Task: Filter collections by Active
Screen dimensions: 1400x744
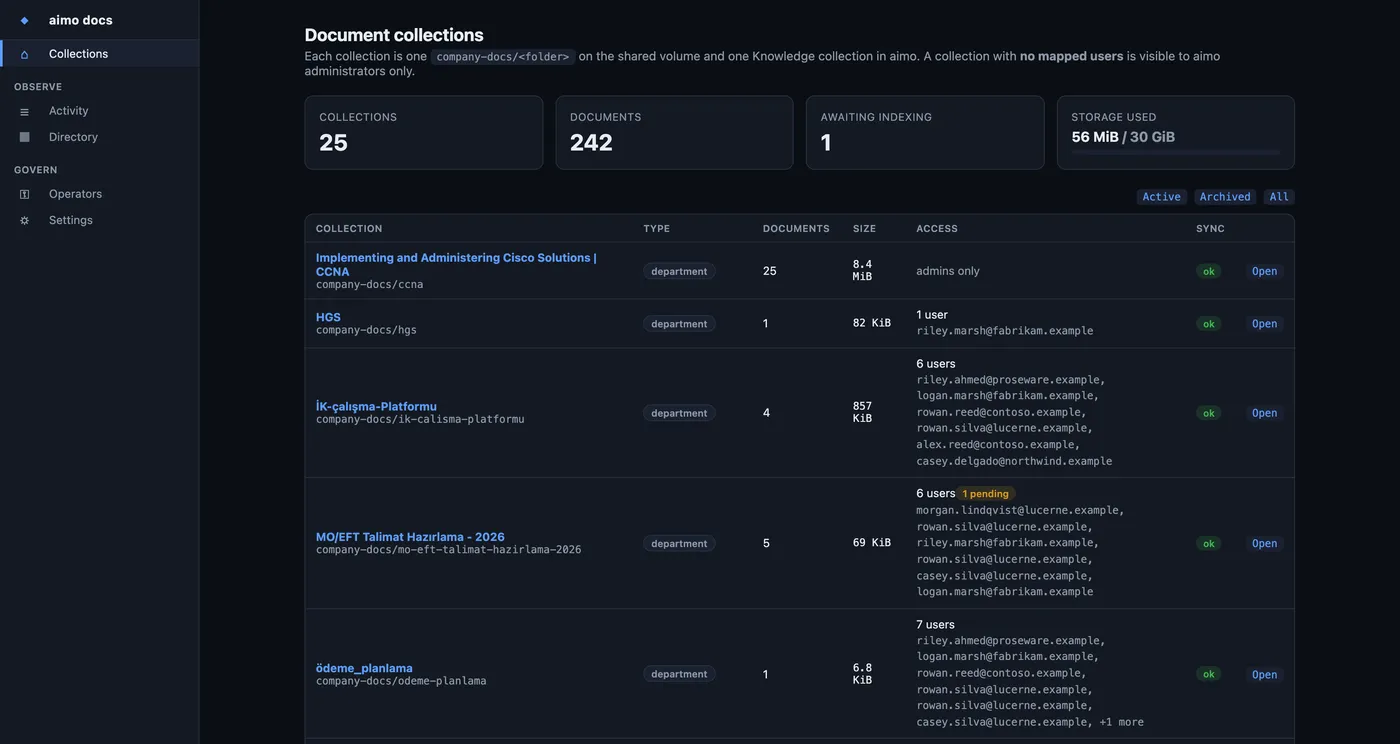Action: click(x=1161, y=197)
